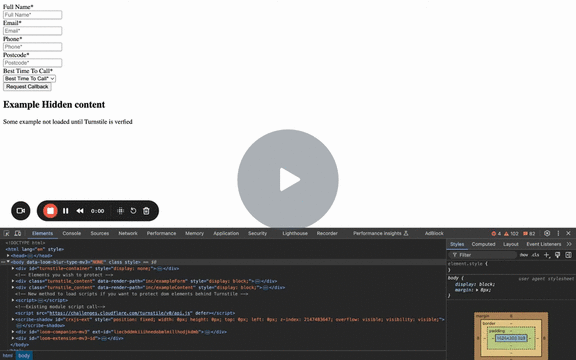Screen dimensions: 576x360
Task: Toggle the computed styles sidebar icon
Action: tap(568, 255)
